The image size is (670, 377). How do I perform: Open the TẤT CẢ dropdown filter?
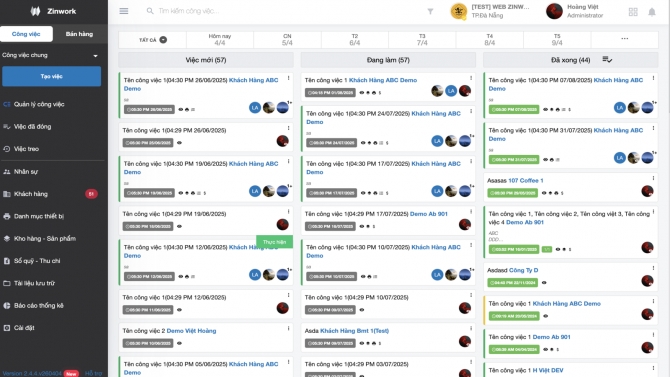point(153,40)
